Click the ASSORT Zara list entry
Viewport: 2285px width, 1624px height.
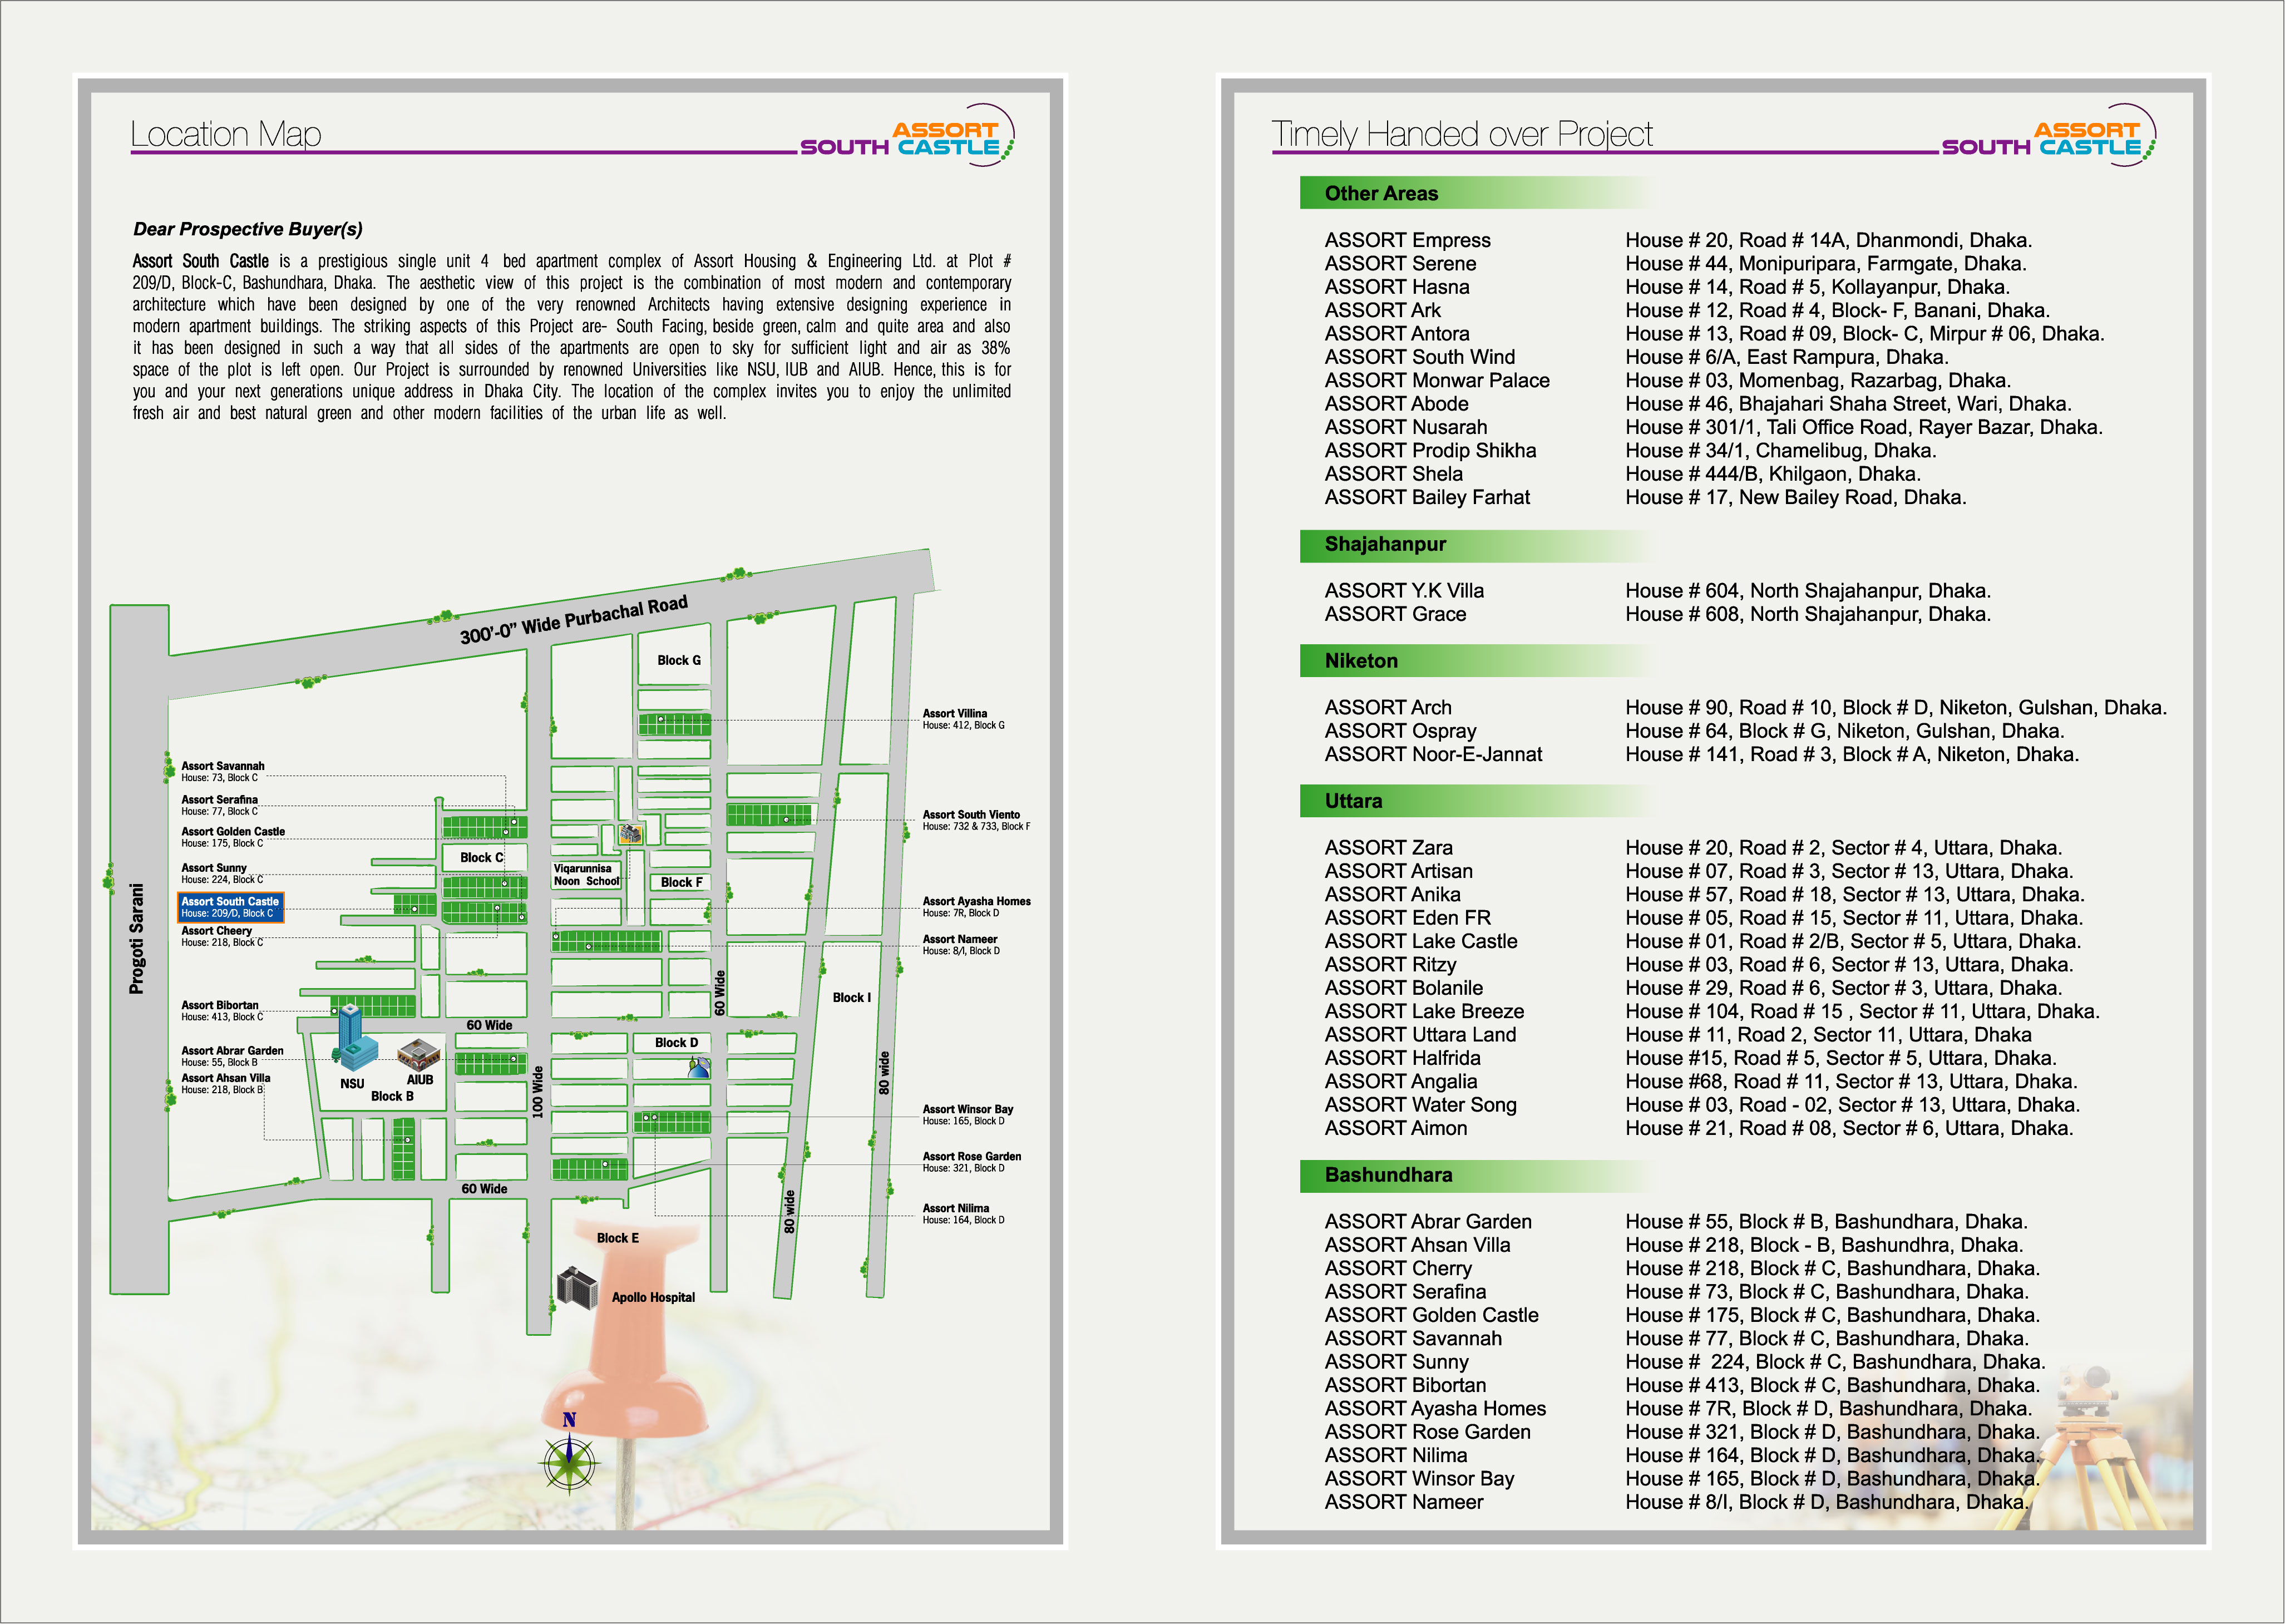(x=1388, y=848)
